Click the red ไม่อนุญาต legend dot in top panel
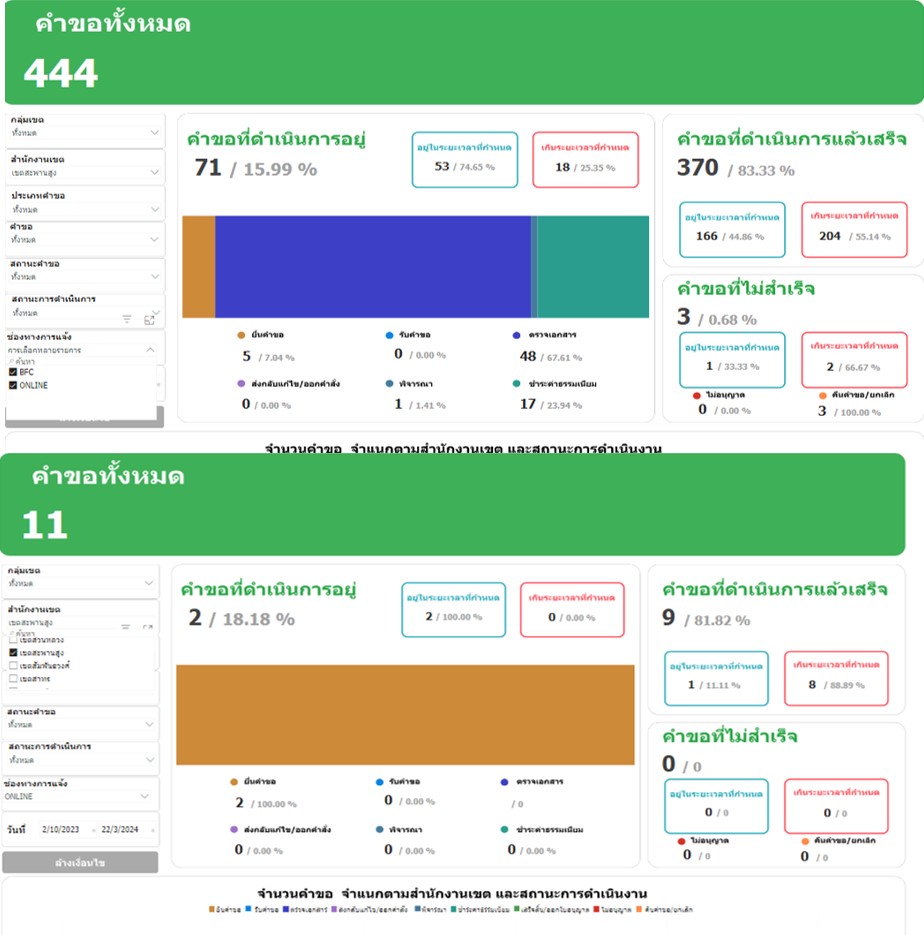The height and width of the screenshot is (935, 924). pyautogui.click(x=696, y=395)
